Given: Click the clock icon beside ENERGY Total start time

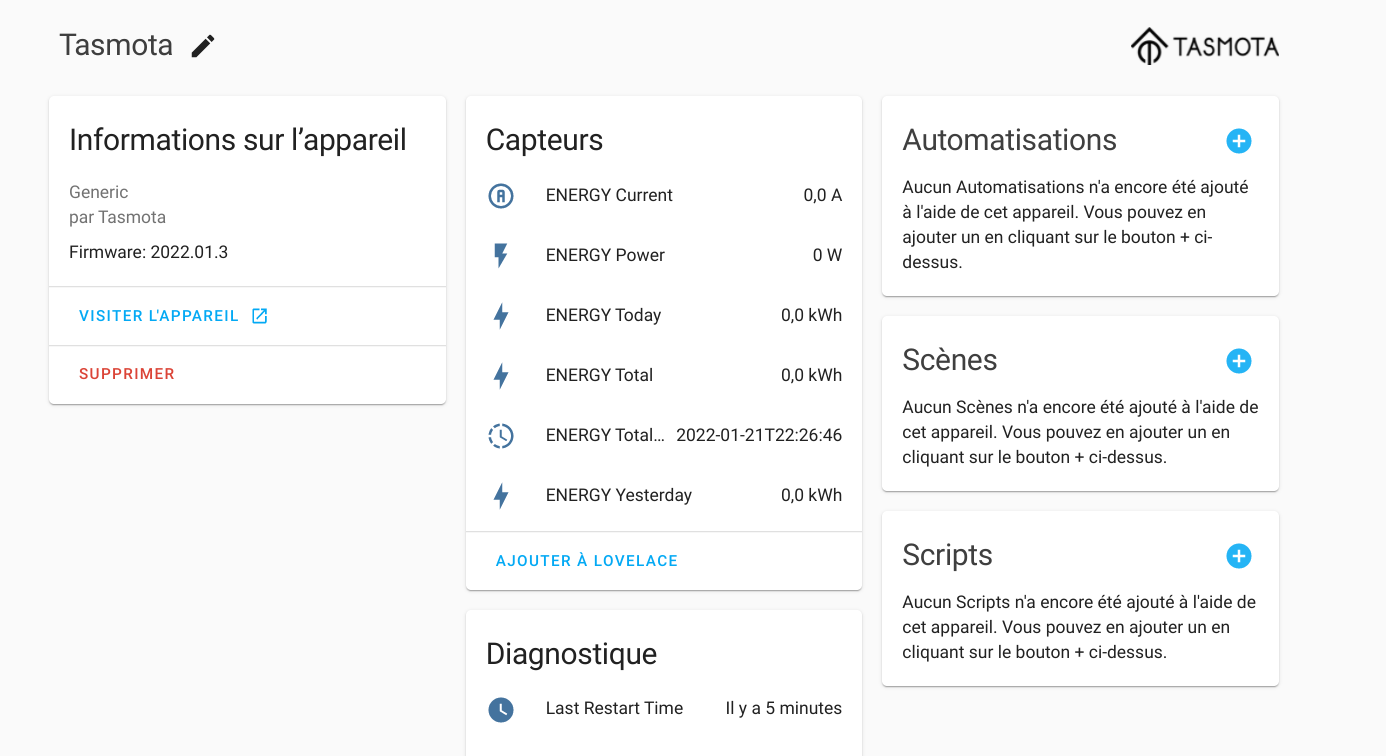Looking at the screenshot, I should (x=501, y=436).
